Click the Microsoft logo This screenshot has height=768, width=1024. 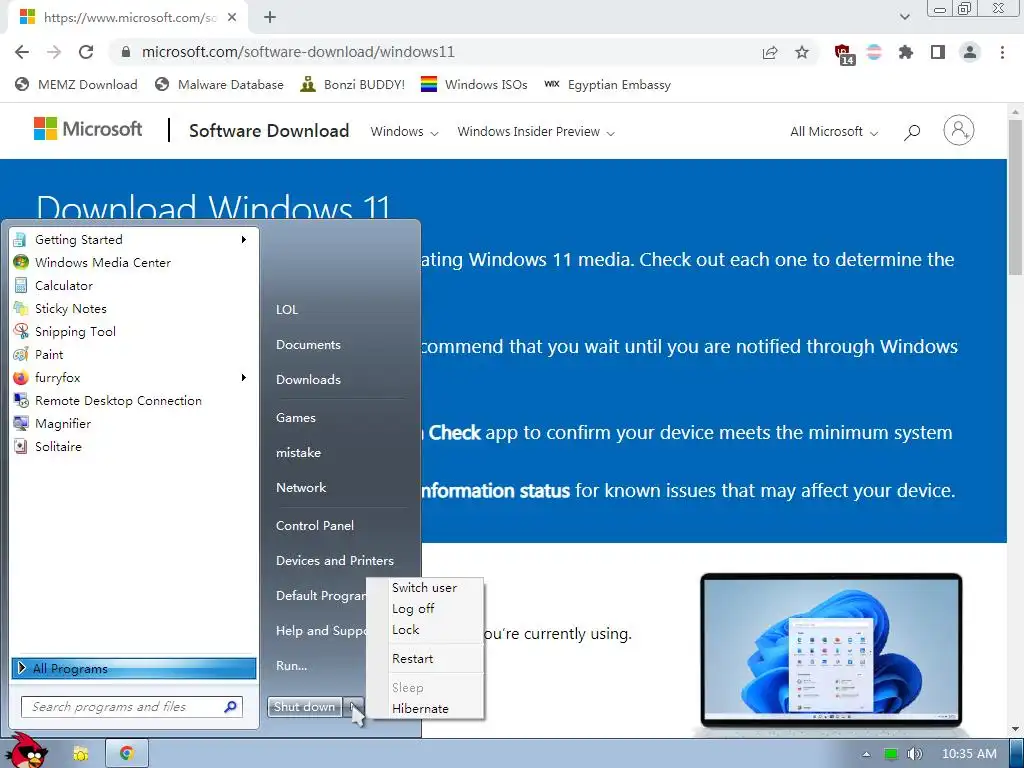88,129
